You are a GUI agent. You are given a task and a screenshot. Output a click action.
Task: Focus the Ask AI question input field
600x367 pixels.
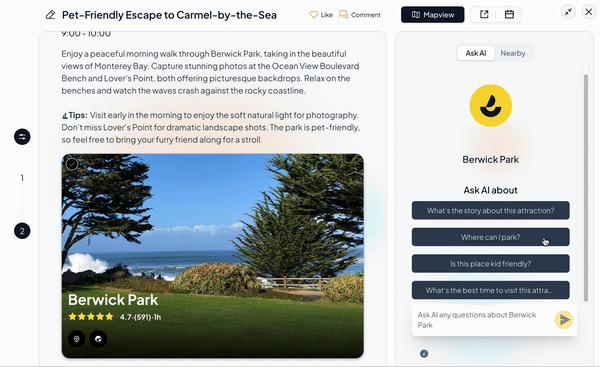tap(483, 320)
